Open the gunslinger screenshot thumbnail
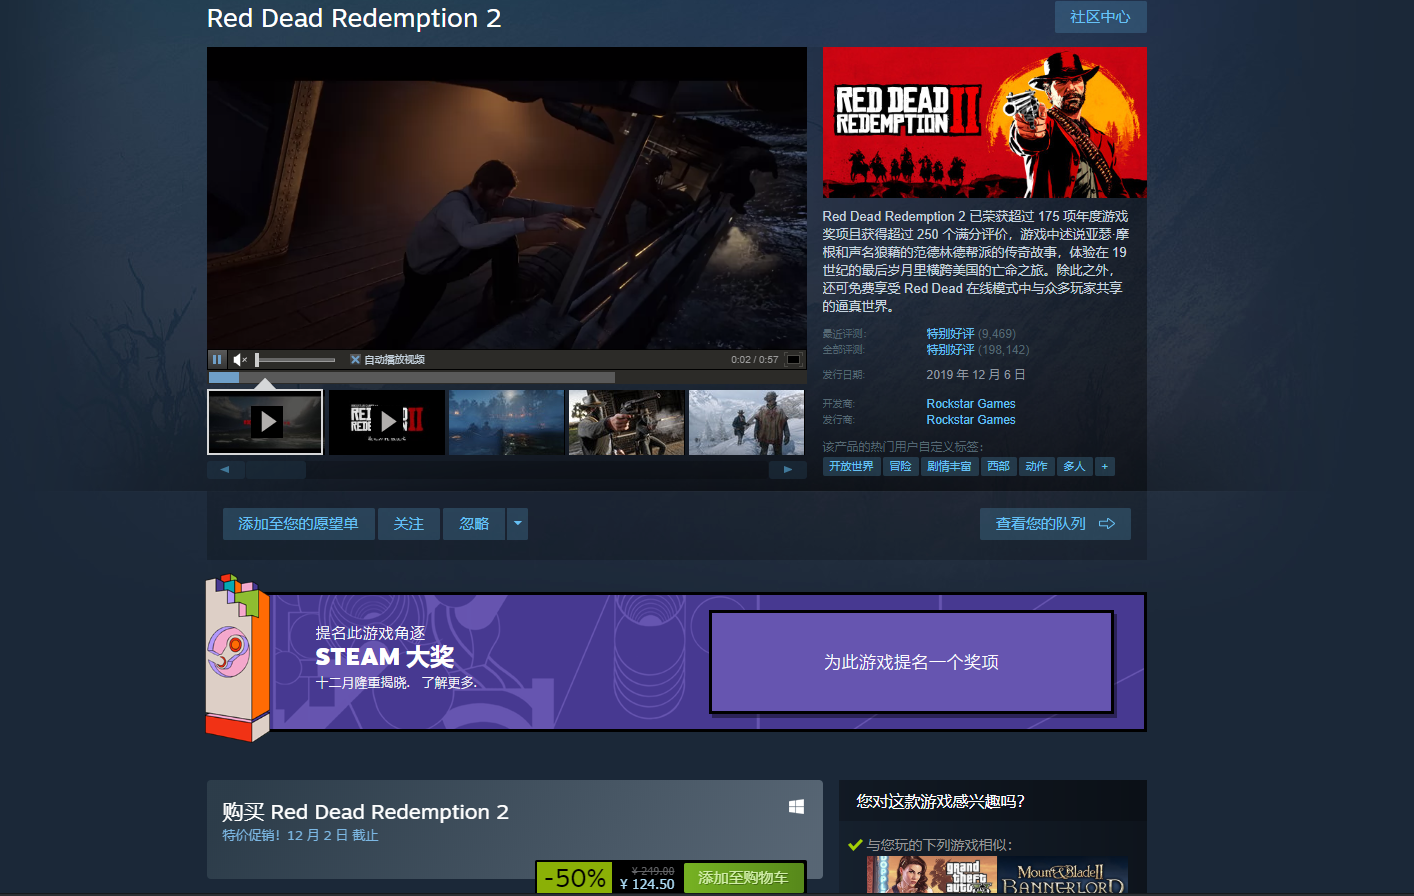The image size is (1414, 896). 627,422
